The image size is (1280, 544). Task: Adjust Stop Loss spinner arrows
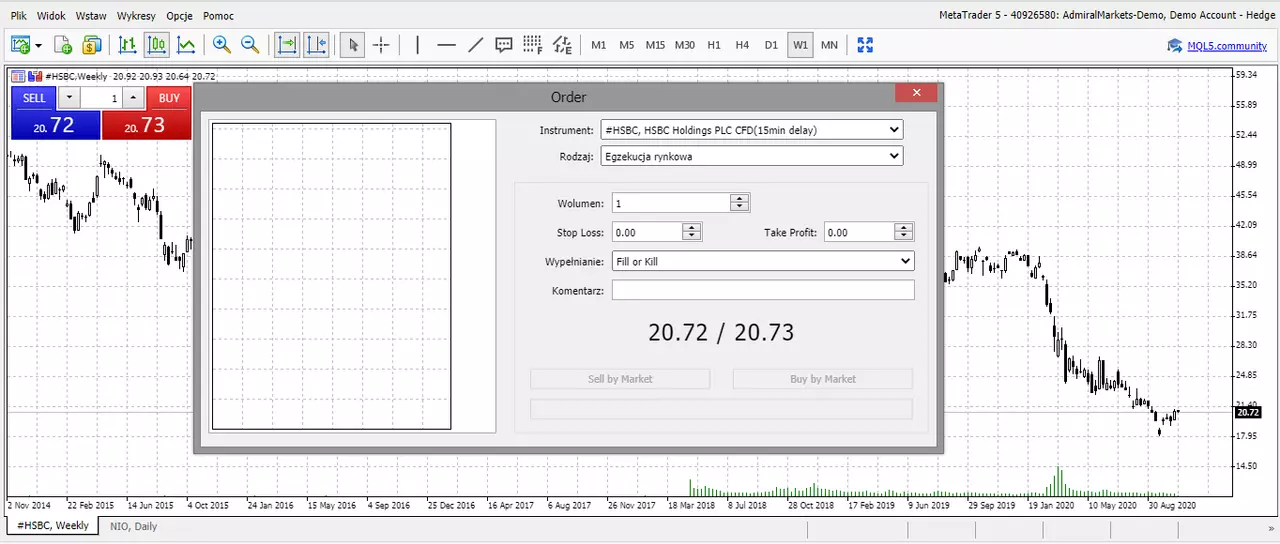pos(692,232)
